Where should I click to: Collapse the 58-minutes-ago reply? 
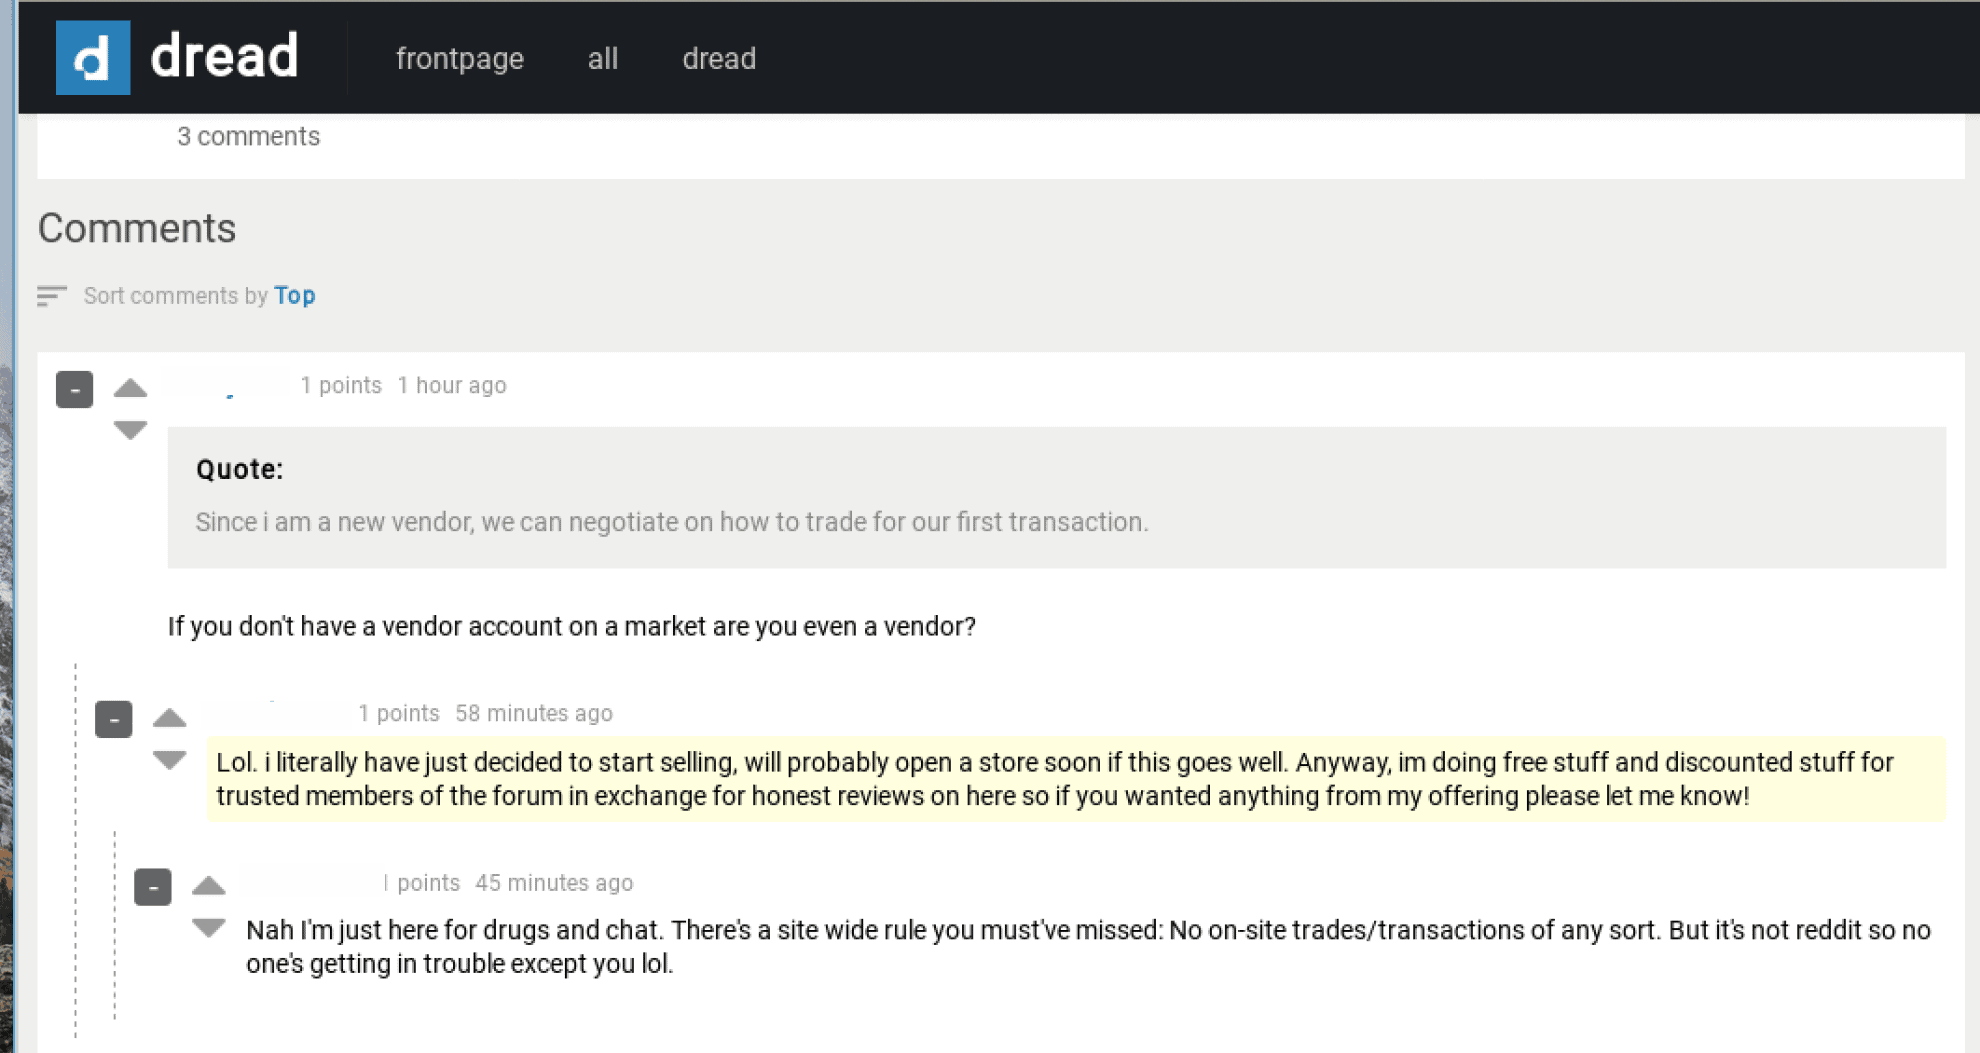pos(113,718)
